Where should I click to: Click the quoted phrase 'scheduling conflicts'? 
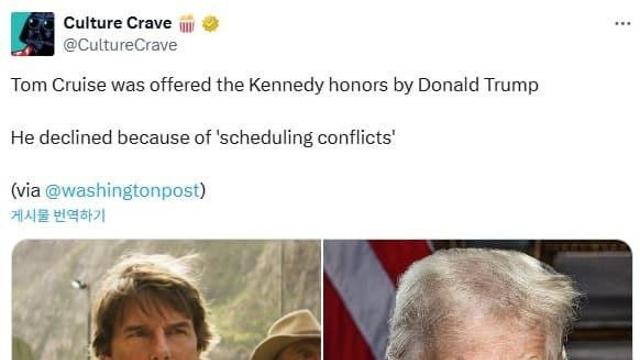(x=307, y=138)
